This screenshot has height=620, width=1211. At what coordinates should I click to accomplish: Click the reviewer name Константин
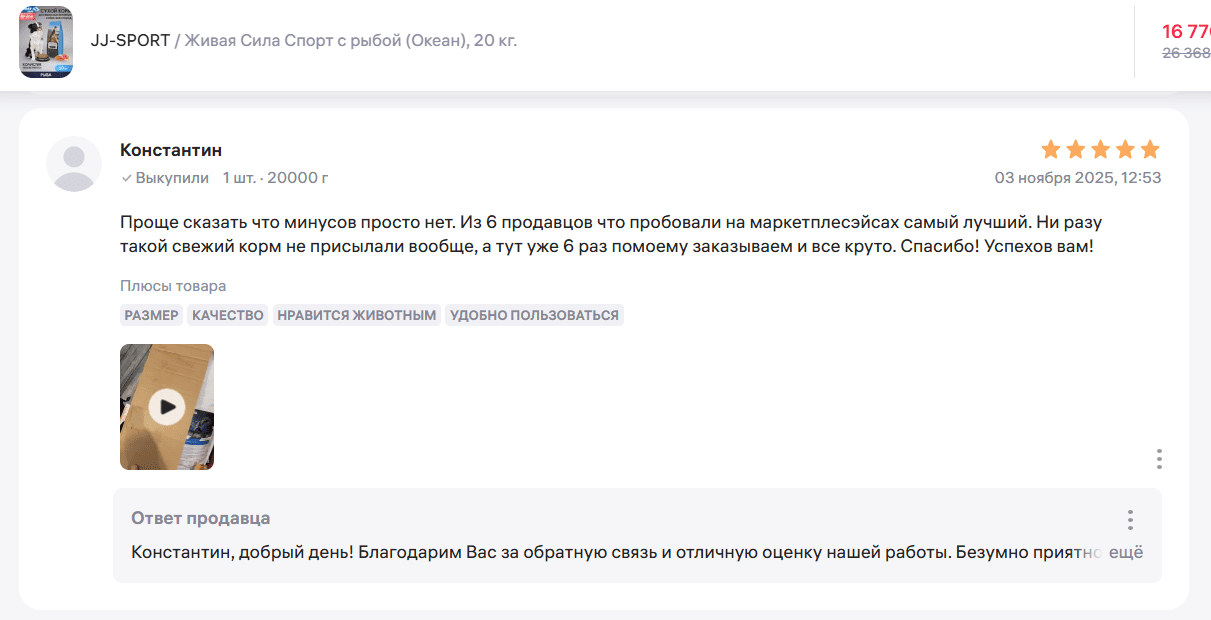(x=171, y=150)
